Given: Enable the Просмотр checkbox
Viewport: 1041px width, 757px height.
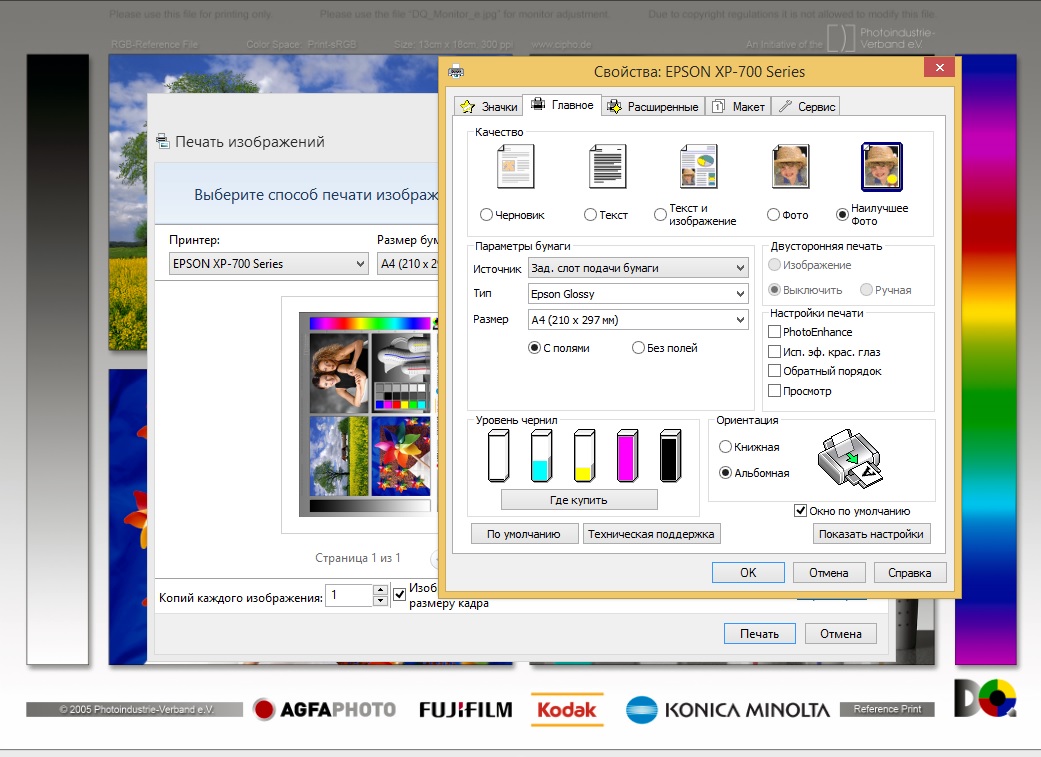Looking at the screenshot, I should point(774,390).
